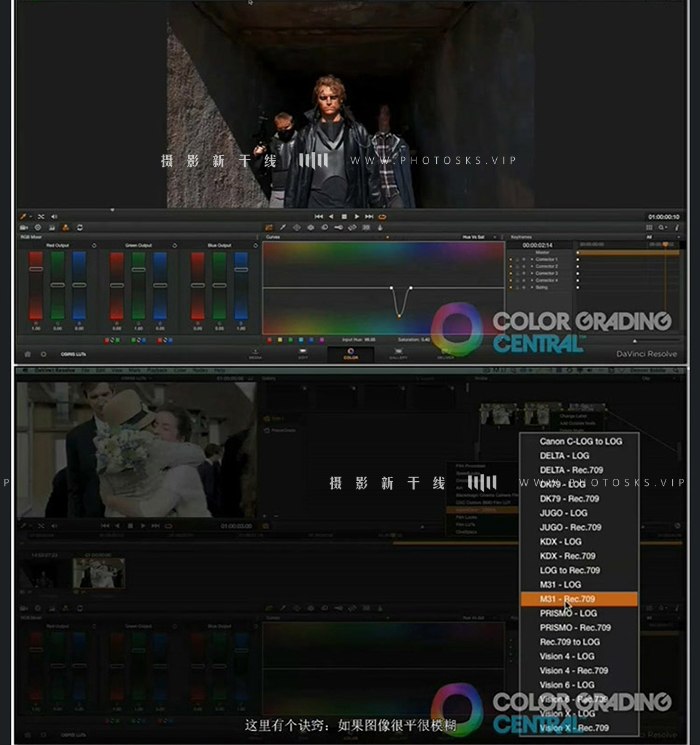Open the Motion Effects palette in upper window
700x745 pixels.
click(80, 228)
